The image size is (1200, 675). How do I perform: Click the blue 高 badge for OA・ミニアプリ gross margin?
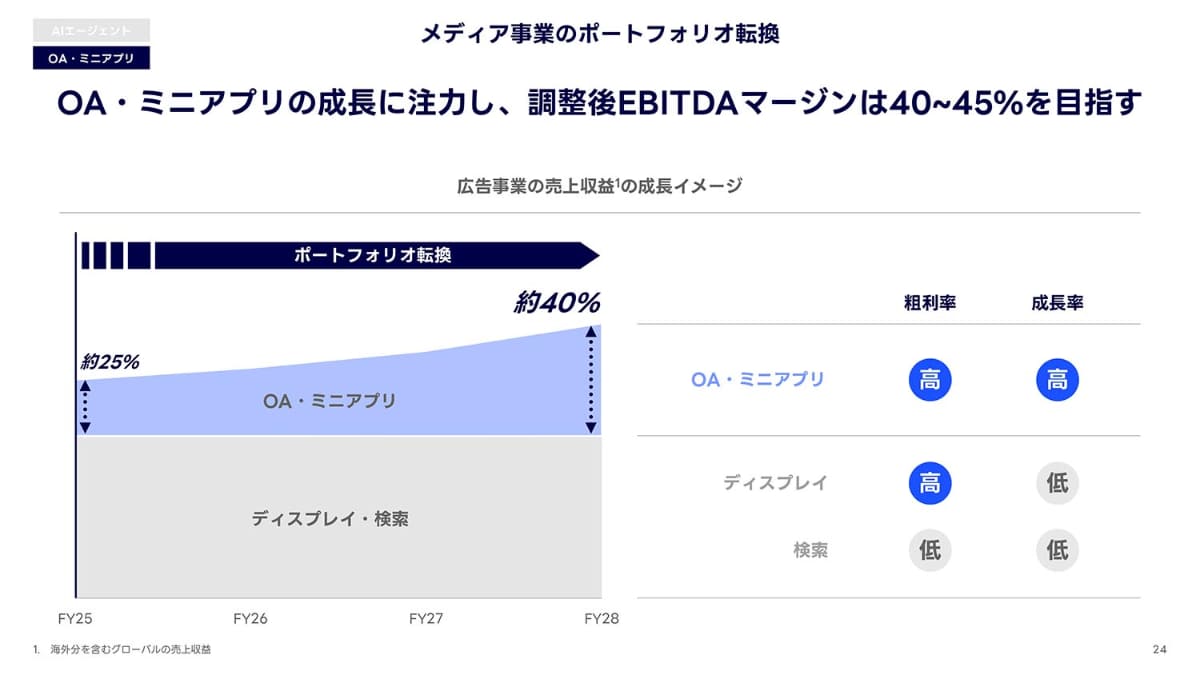point(930,380)
